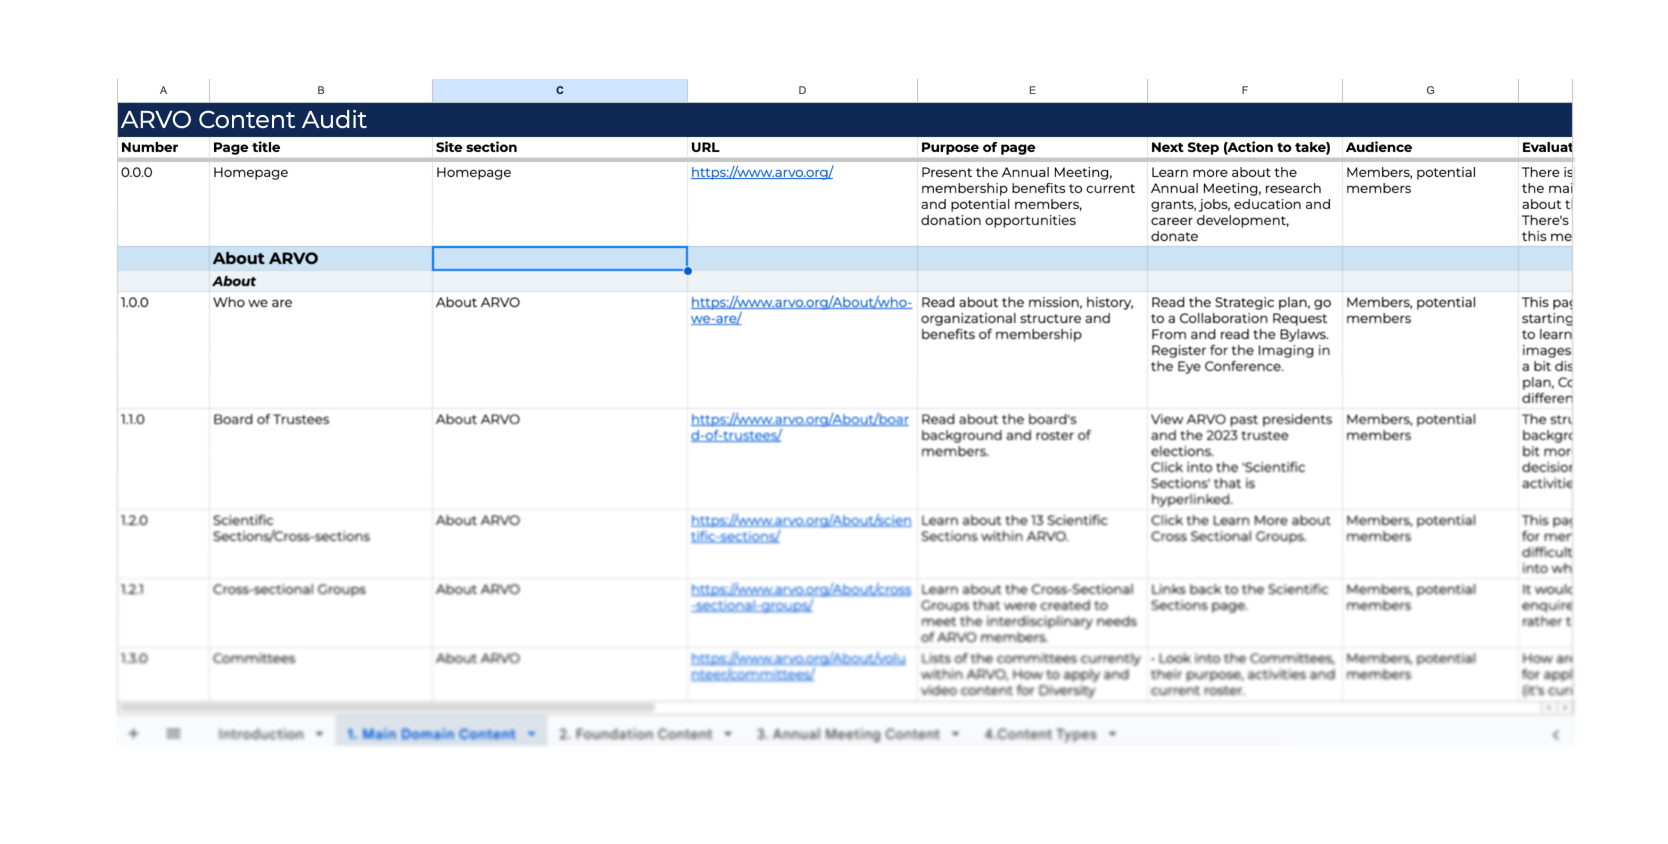Click the Page title header cell
Screen dimensions: 1668x844
(x=321, y=147)
